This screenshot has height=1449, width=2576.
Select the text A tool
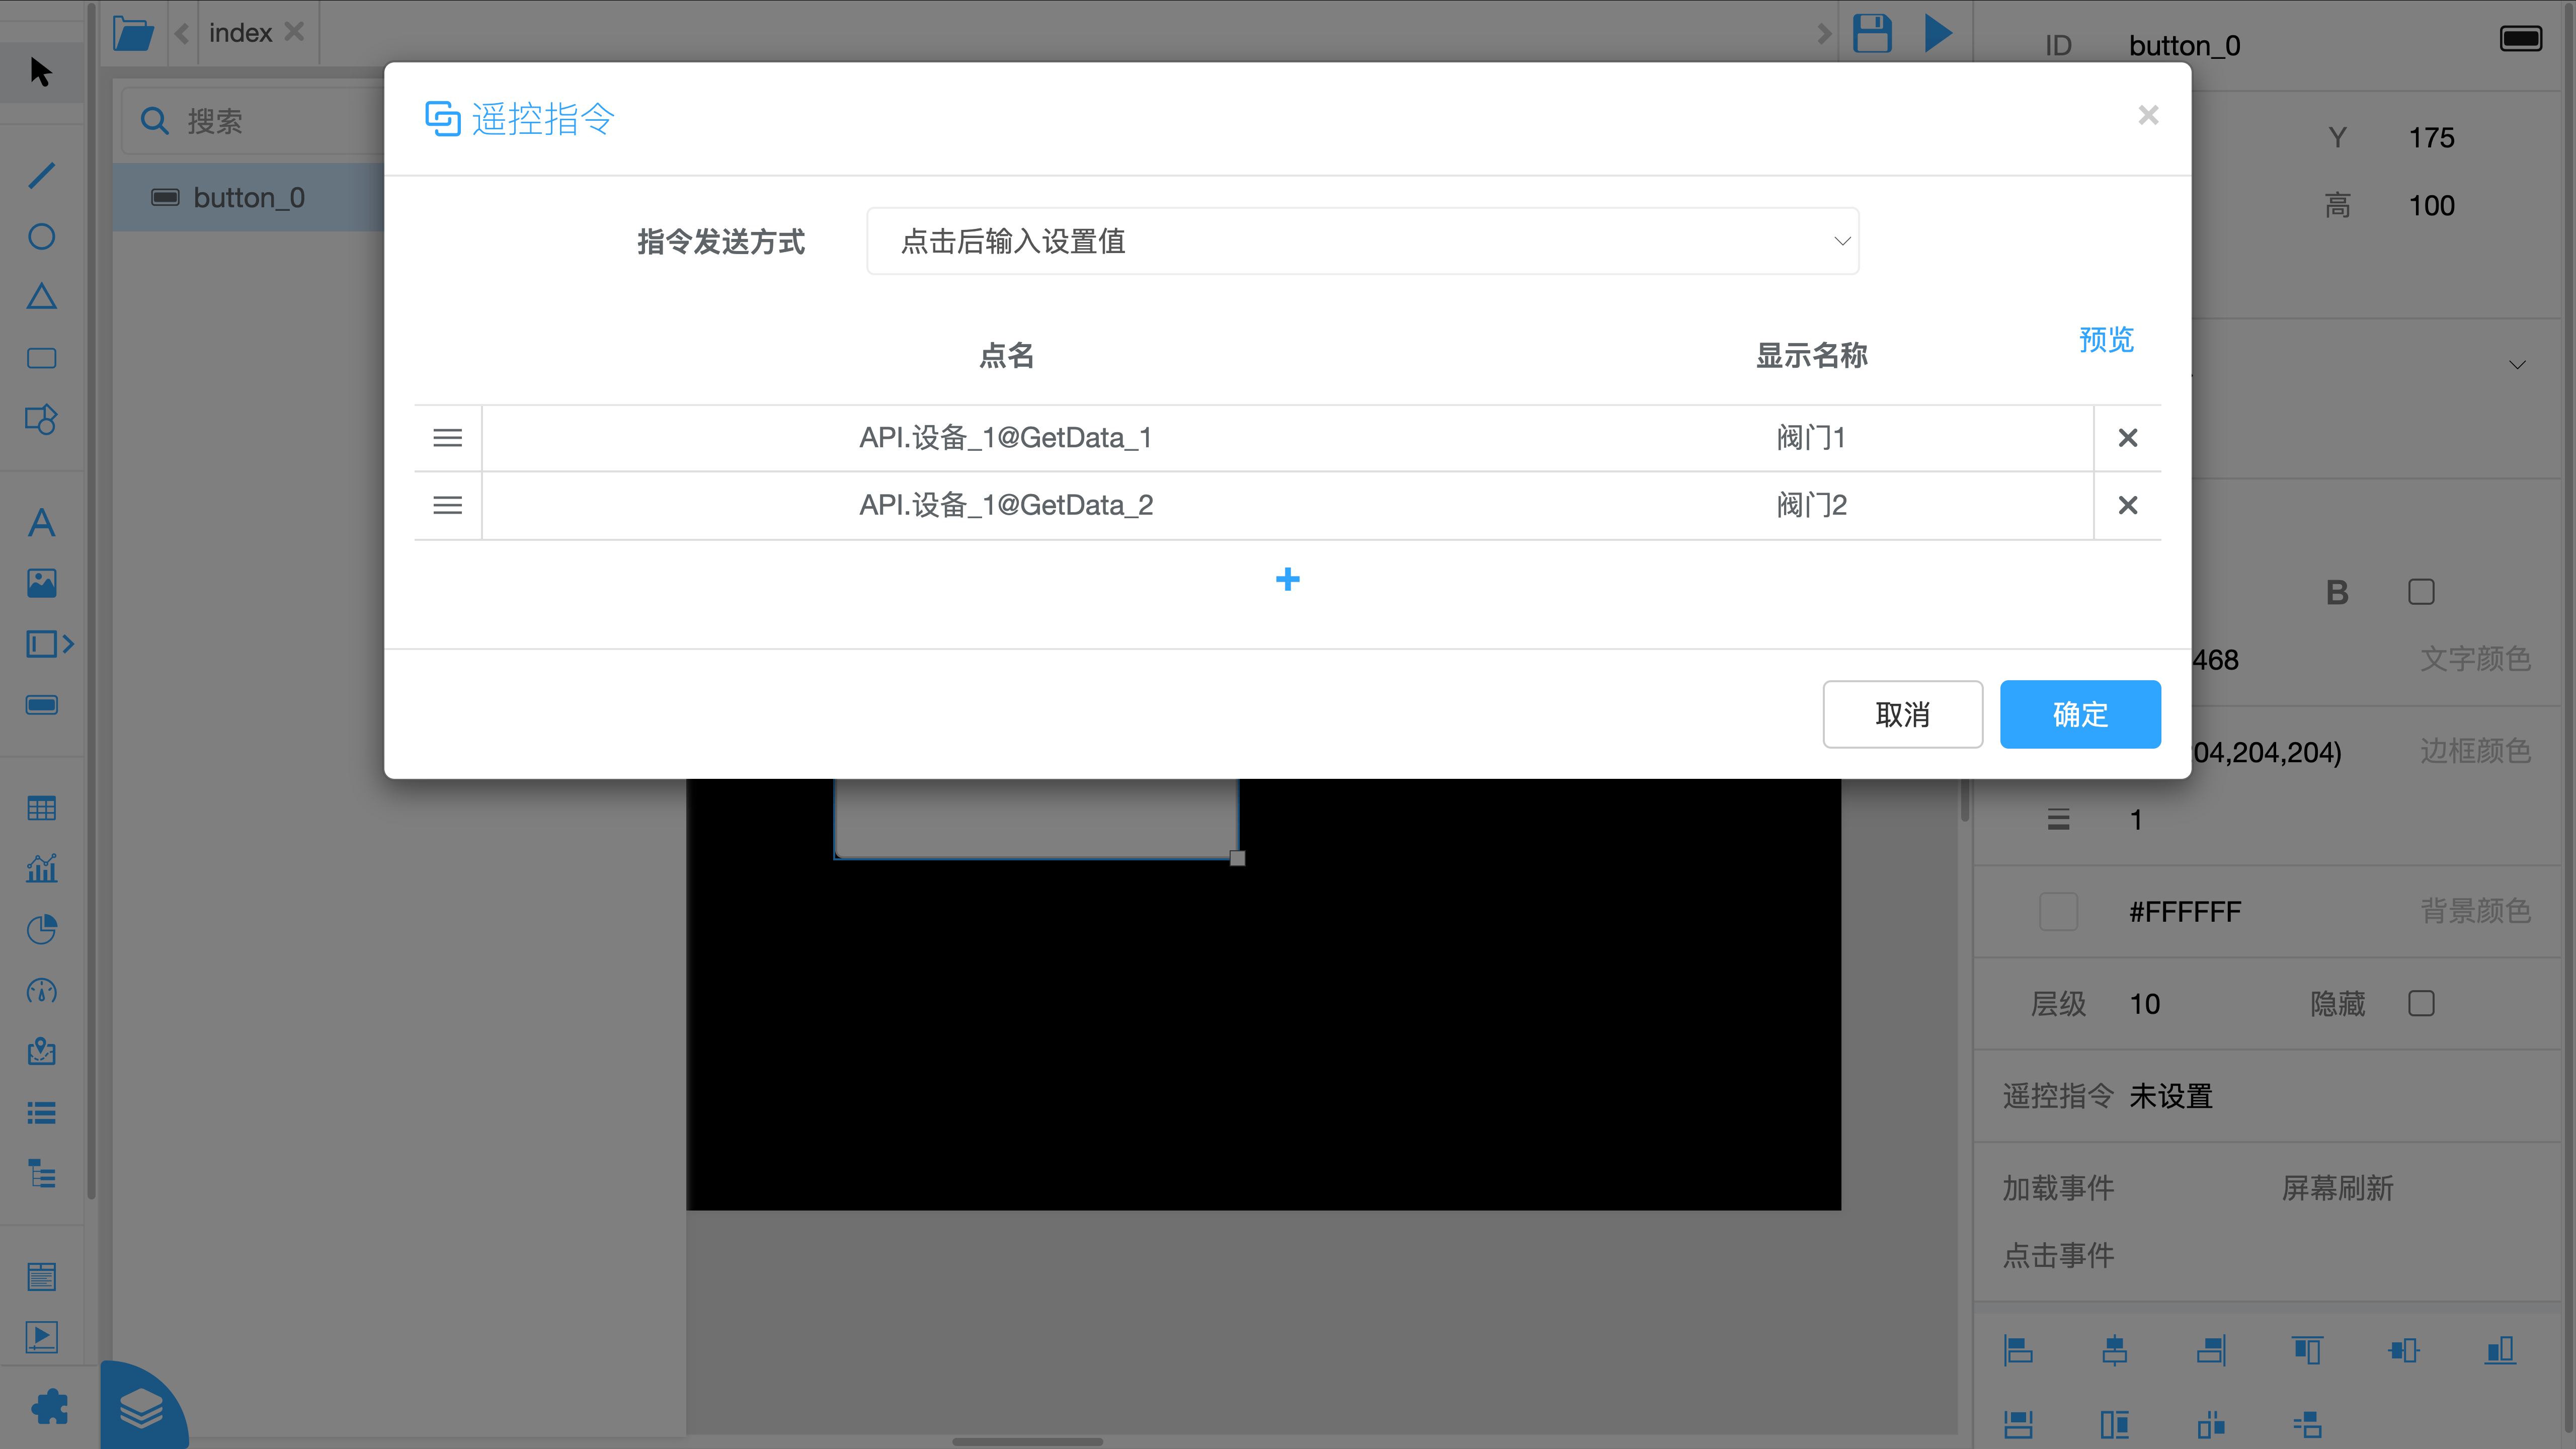[41, 522]
